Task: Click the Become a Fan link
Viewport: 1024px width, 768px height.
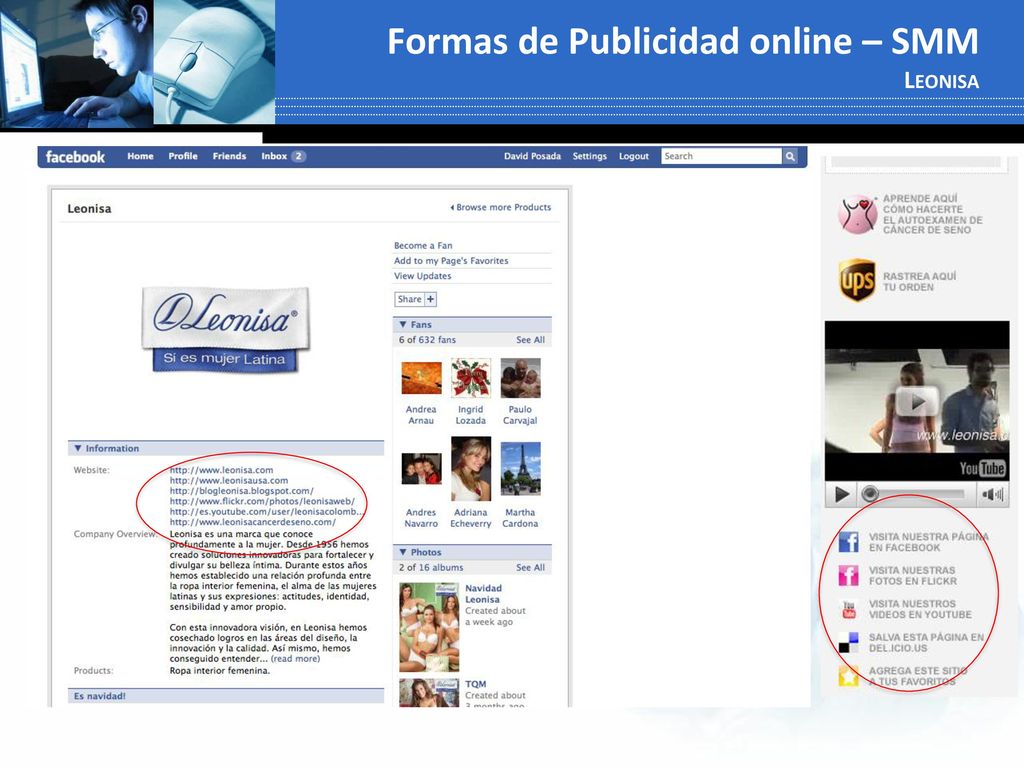Action: (x=423, y=246)
